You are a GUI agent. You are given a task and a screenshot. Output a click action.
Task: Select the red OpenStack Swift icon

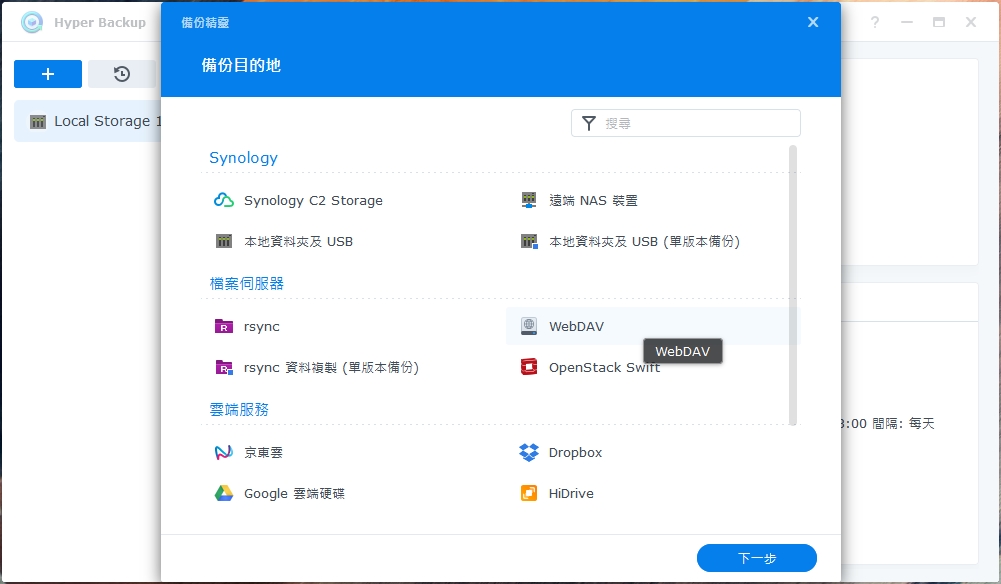[x=529, y=367]
